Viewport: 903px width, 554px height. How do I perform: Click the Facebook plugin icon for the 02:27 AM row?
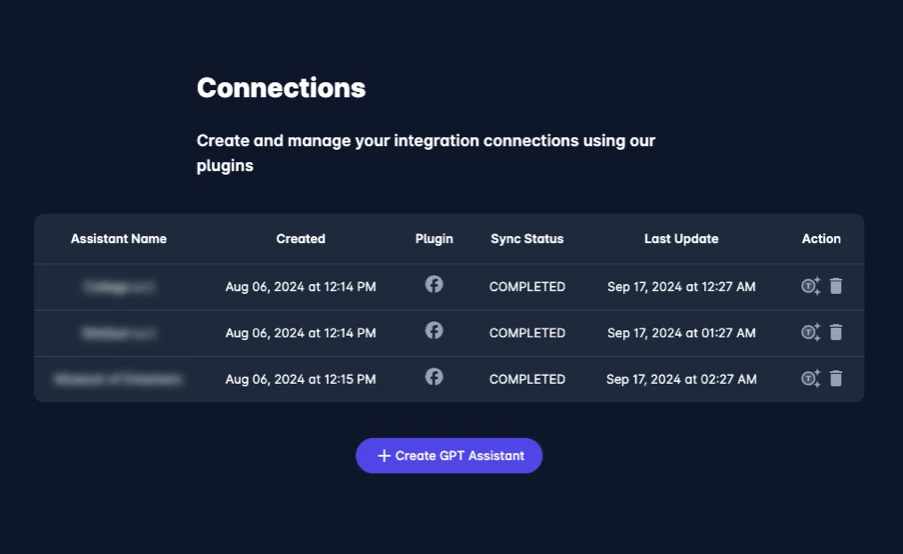point(434,376)
